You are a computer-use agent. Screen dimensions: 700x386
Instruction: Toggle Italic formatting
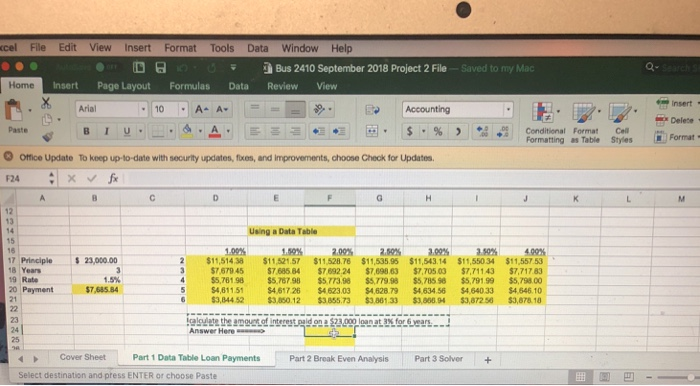click(106, 131)
